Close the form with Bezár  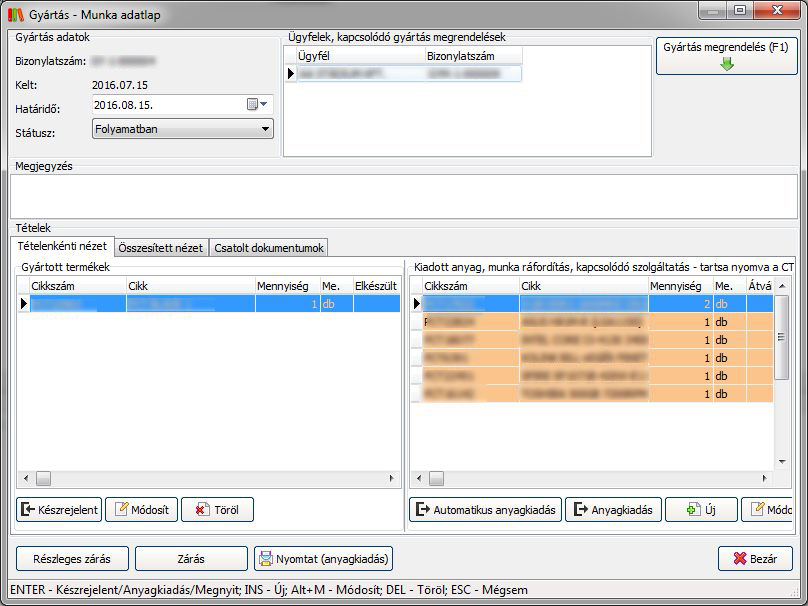coord(755,559)
